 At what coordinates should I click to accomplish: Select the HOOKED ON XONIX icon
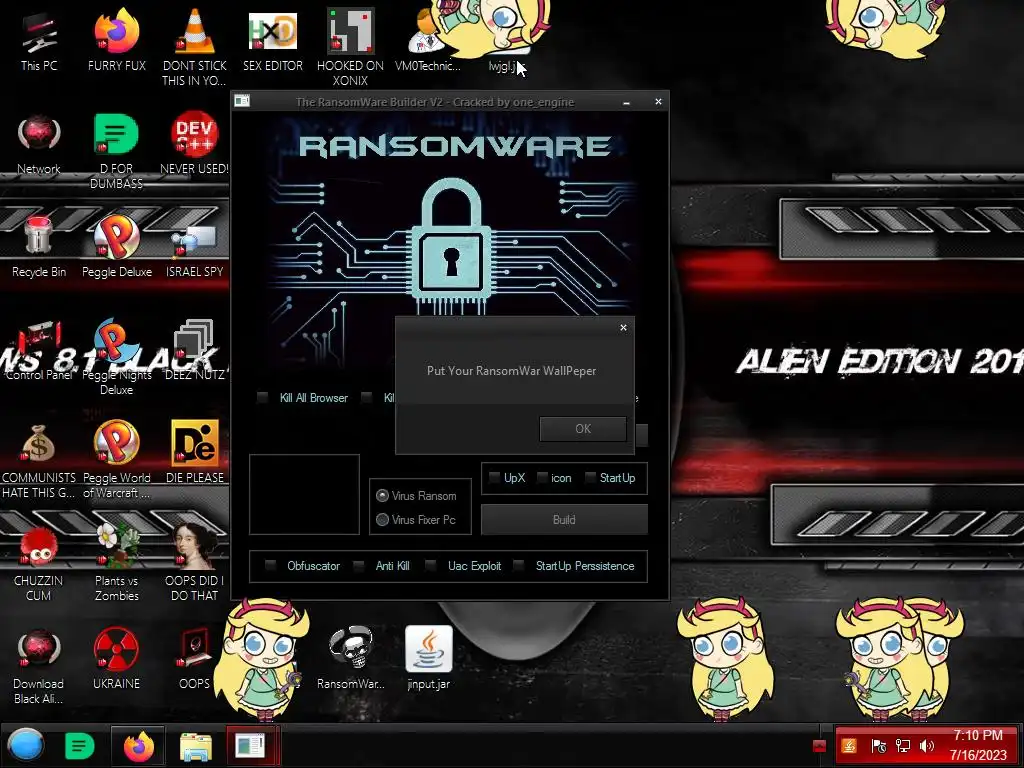point(350,47)
